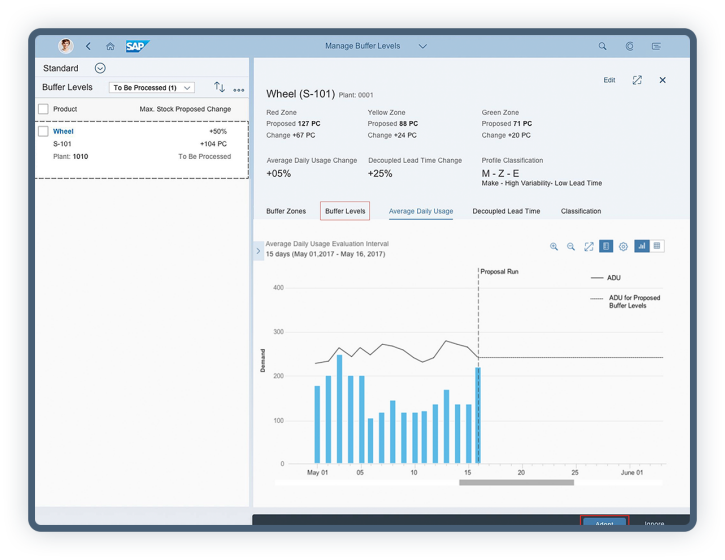725x560 pixels.
Task: Click the Edit button
Action: tap(609, 80)
